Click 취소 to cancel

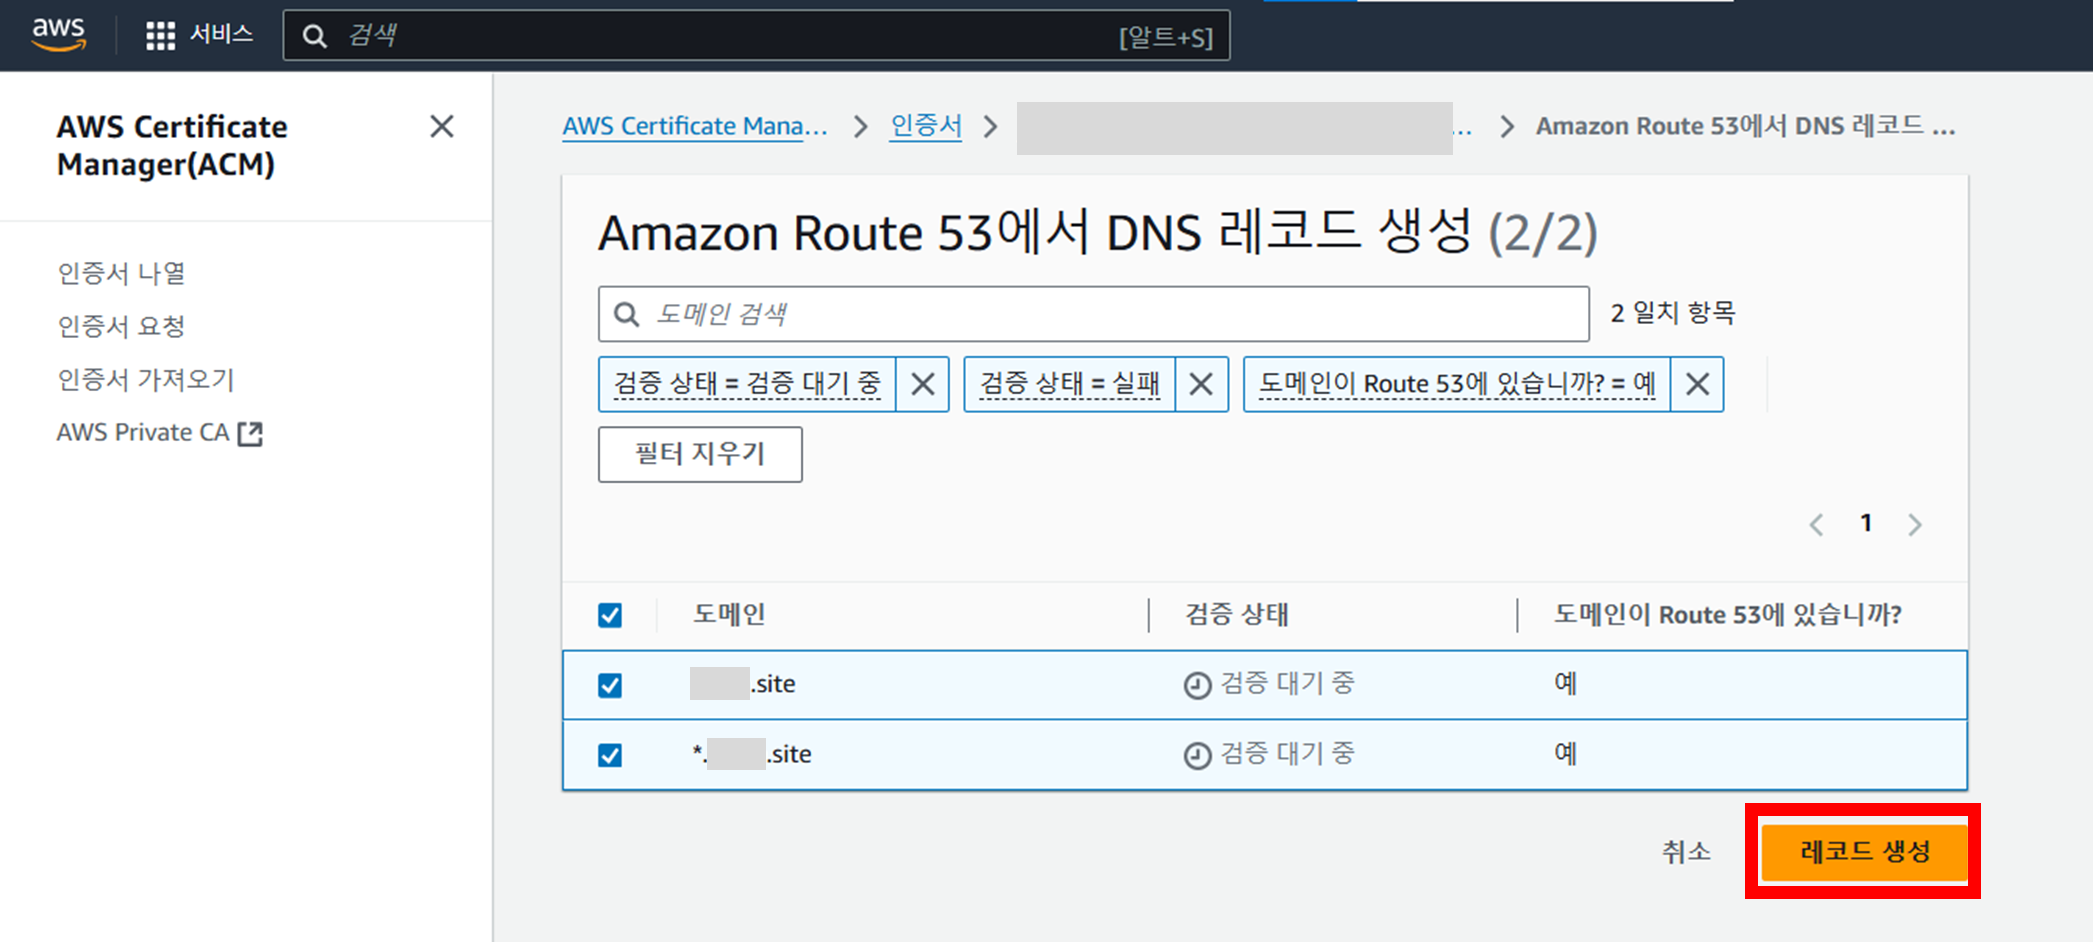pos(1686,852)
